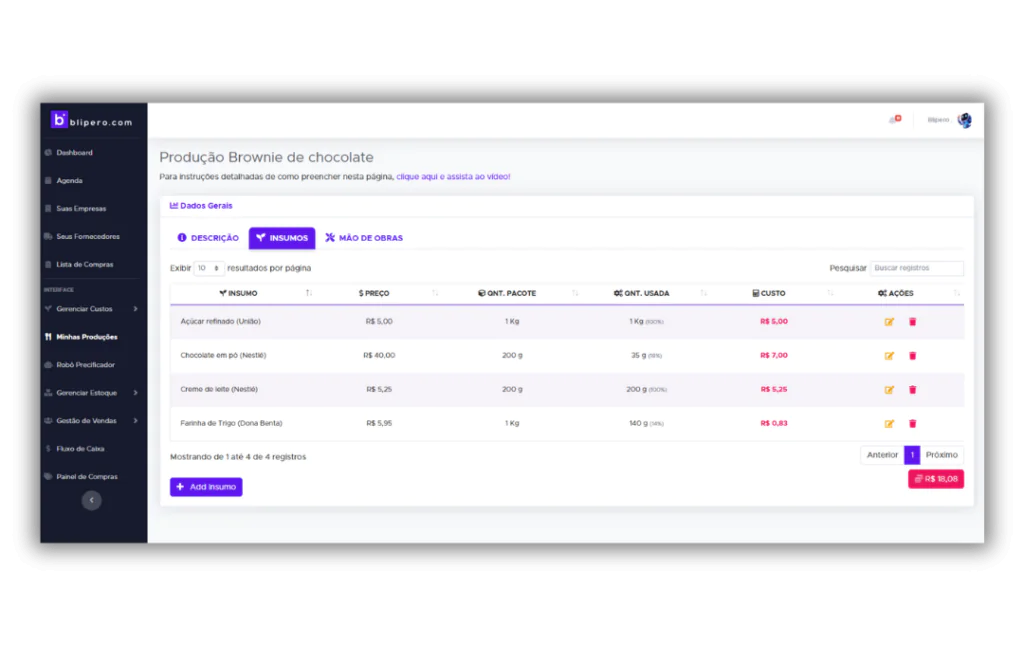Switch to the Descrição tab
The width and height of the screenshot is (1024, 664).
(x=208, y=238)
